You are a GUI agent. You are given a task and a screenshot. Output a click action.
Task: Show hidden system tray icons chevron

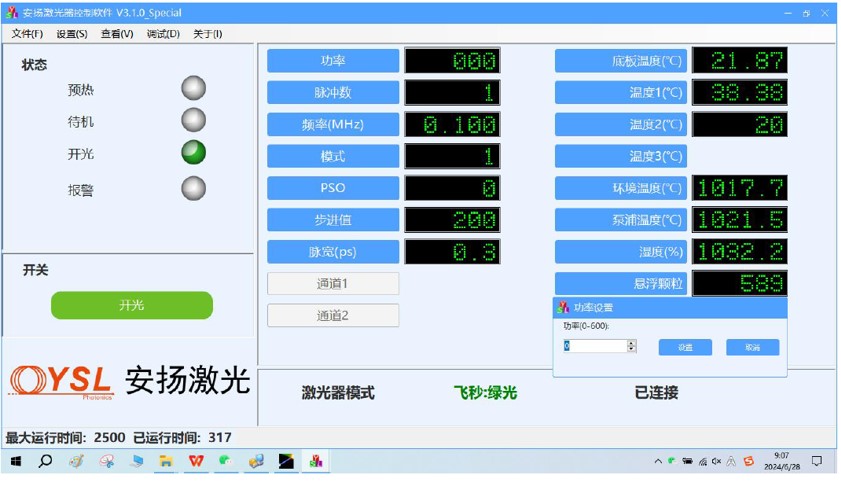pyautogui.click(x=658, y=461)
